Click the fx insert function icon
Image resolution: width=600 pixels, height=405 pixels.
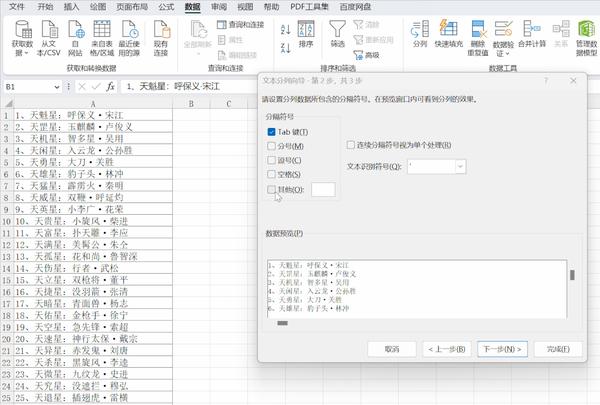point(110,87)
